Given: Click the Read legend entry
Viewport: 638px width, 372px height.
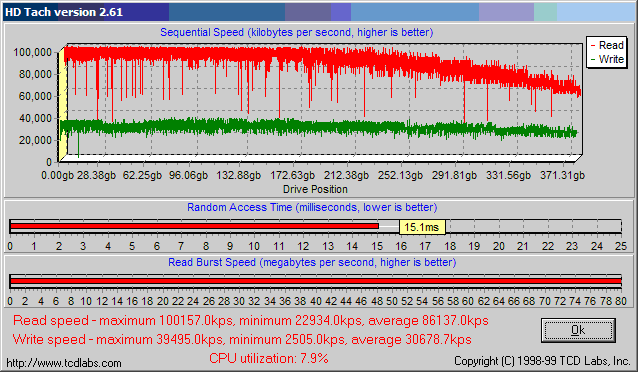Looking at the screenshot, I should [x=607, y=45].
